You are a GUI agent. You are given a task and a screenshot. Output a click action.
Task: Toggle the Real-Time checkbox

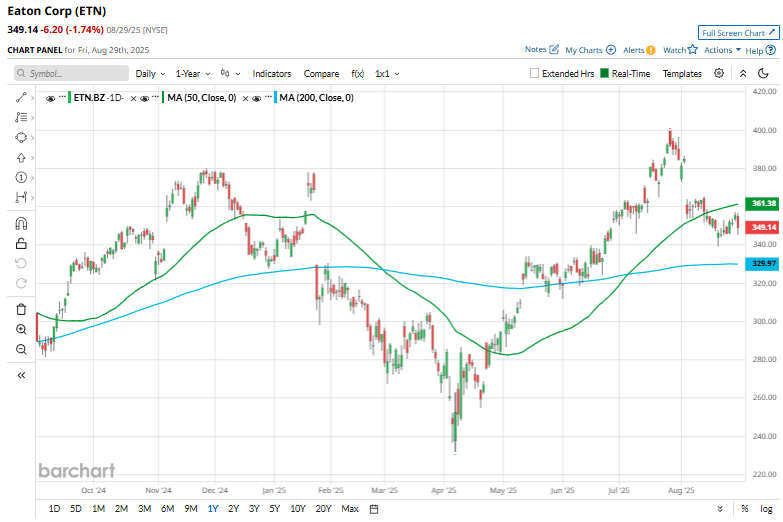(604, 73)
